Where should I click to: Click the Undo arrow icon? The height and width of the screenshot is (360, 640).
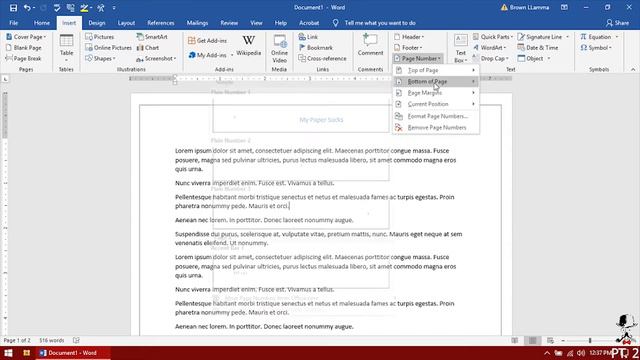click(x=27, y=7)
